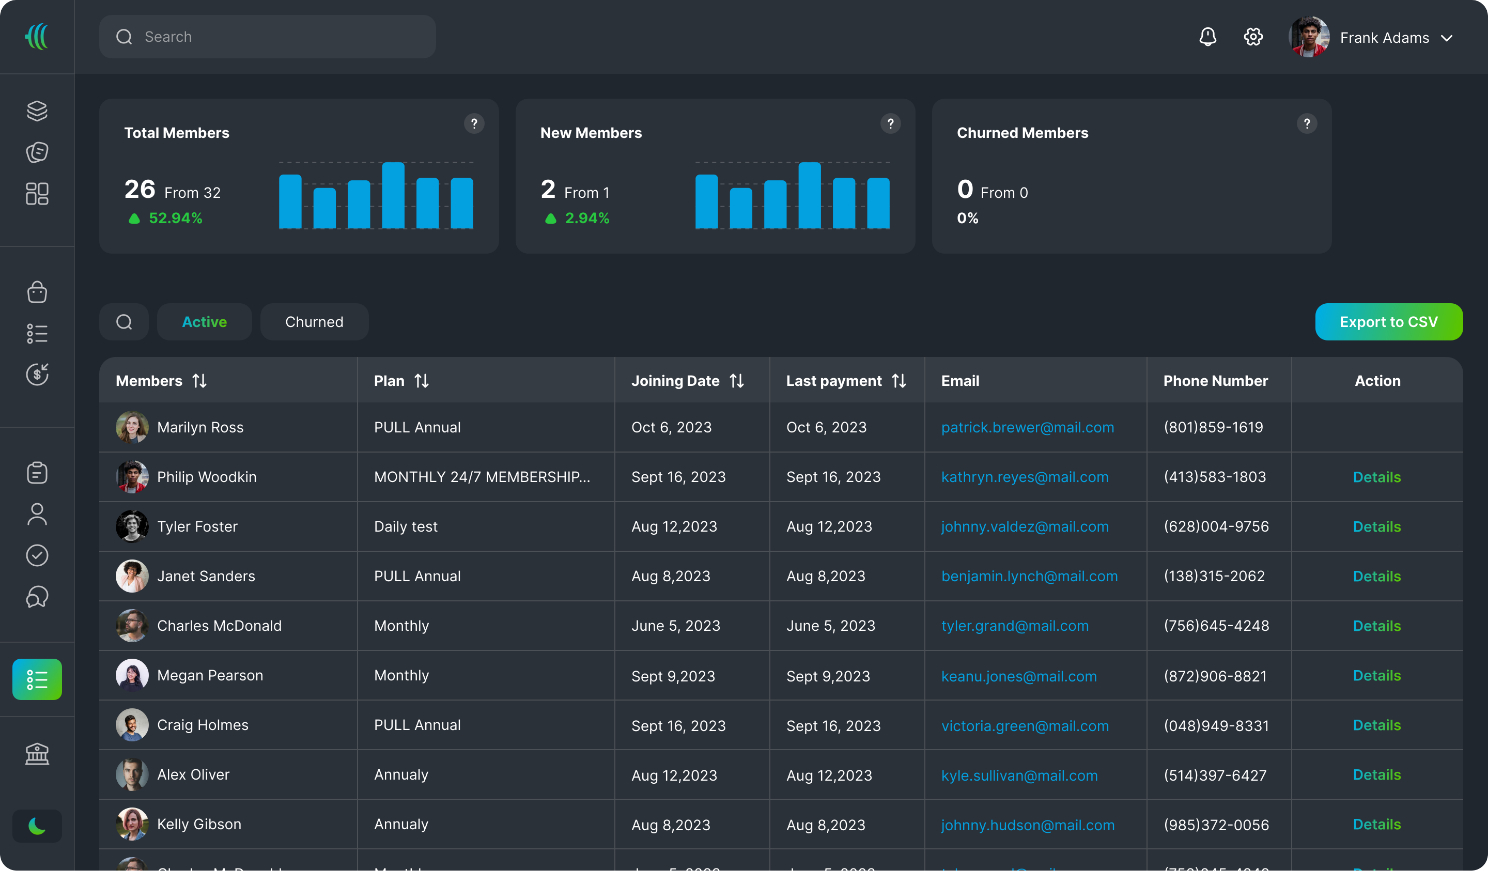Expand the Frank Adams account menu

[1447, 38]
